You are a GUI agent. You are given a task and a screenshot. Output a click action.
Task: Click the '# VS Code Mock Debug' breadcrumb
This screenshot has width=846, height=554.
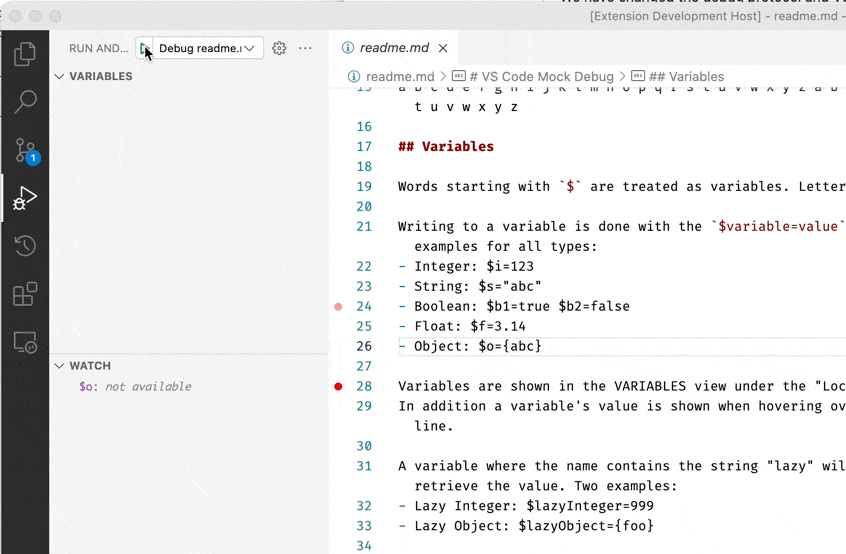point(542,77)
